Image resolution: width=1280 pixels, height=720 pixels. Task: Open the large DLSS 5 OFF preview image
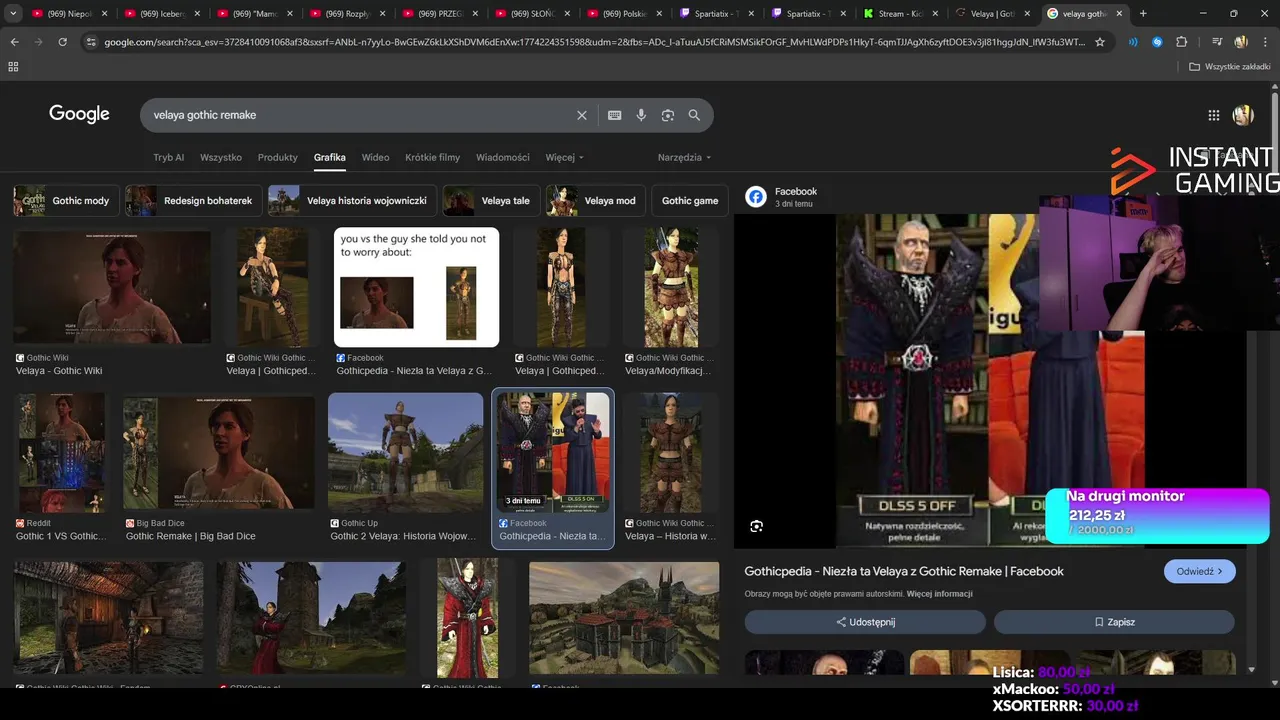(x=990, y=381)
